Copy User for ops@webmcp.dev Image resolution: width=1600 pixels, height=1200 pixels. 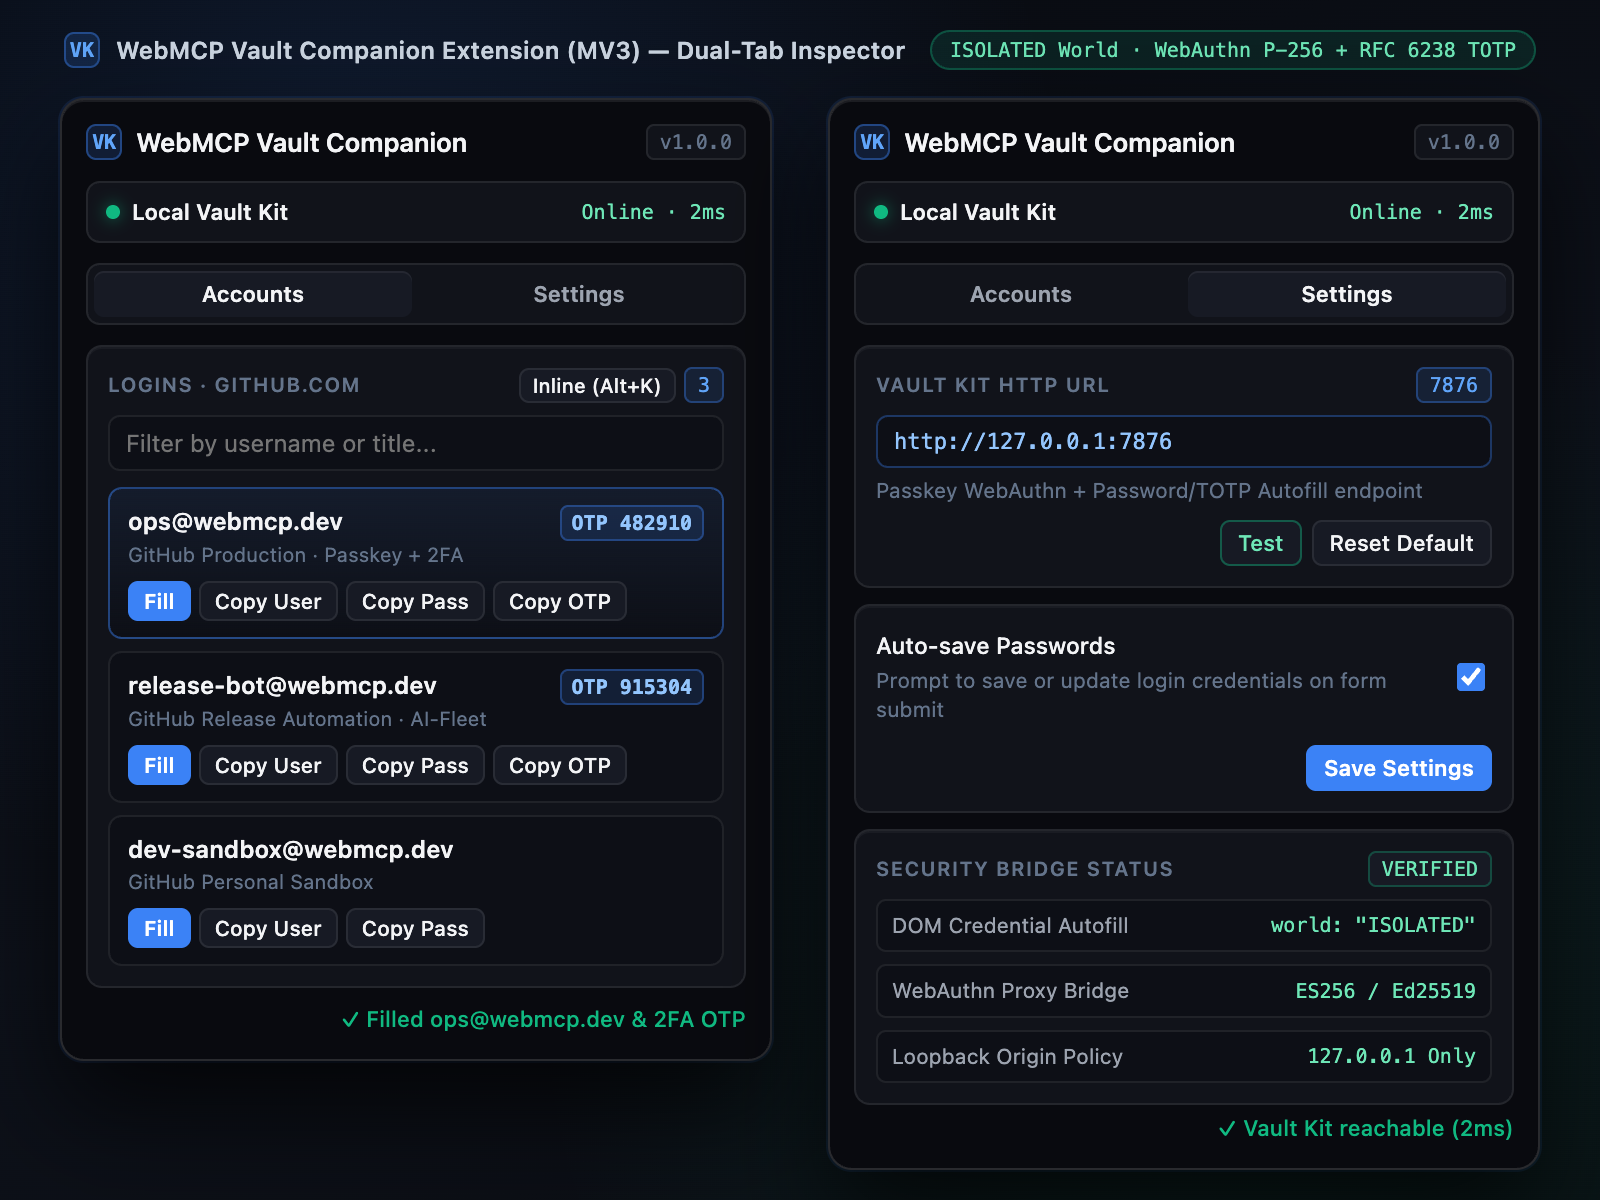click(268, 601)
